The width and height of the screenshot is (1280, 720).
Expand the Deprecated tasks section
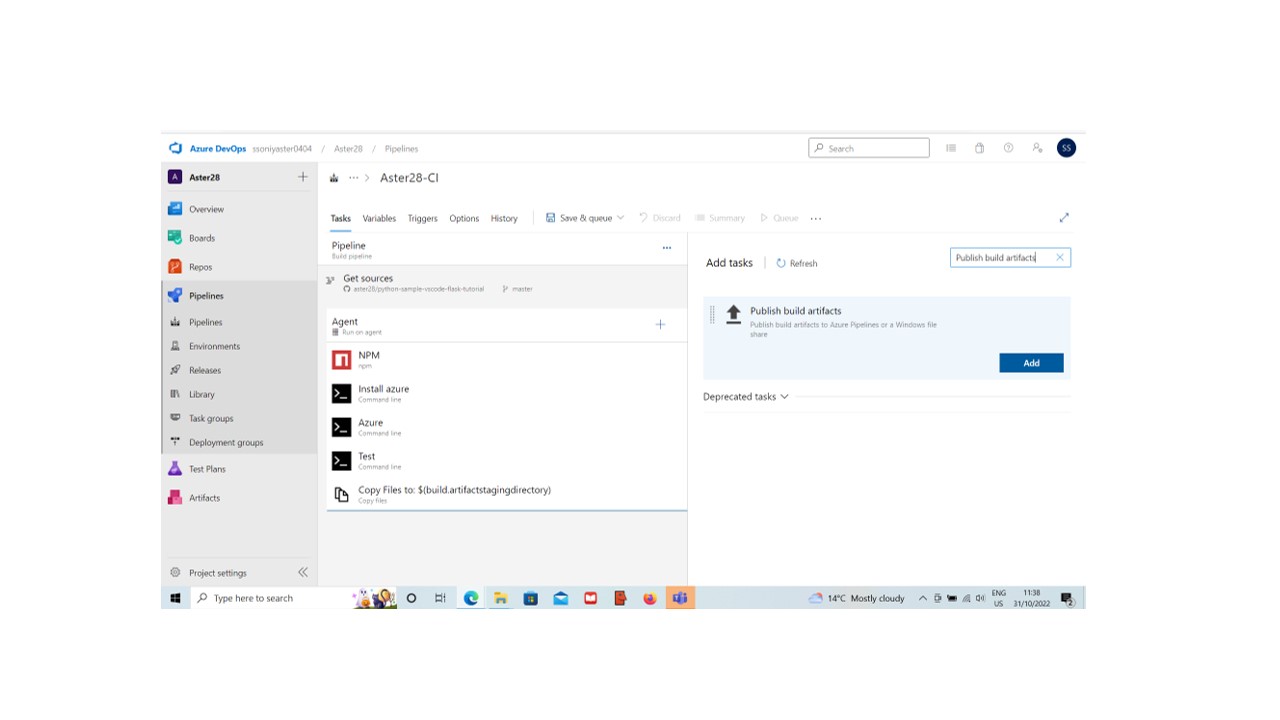click(x=746, y=397)
